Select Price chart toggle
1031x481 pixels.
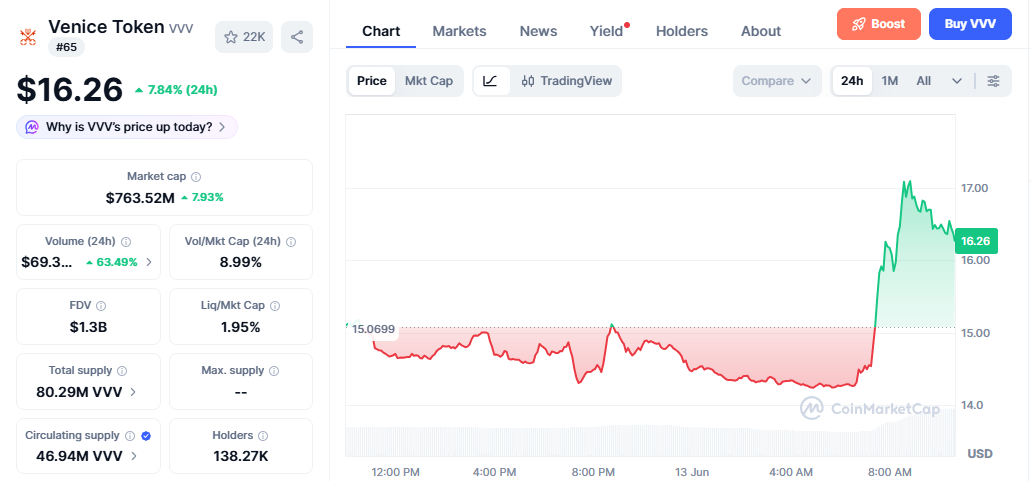click(372, 81)
